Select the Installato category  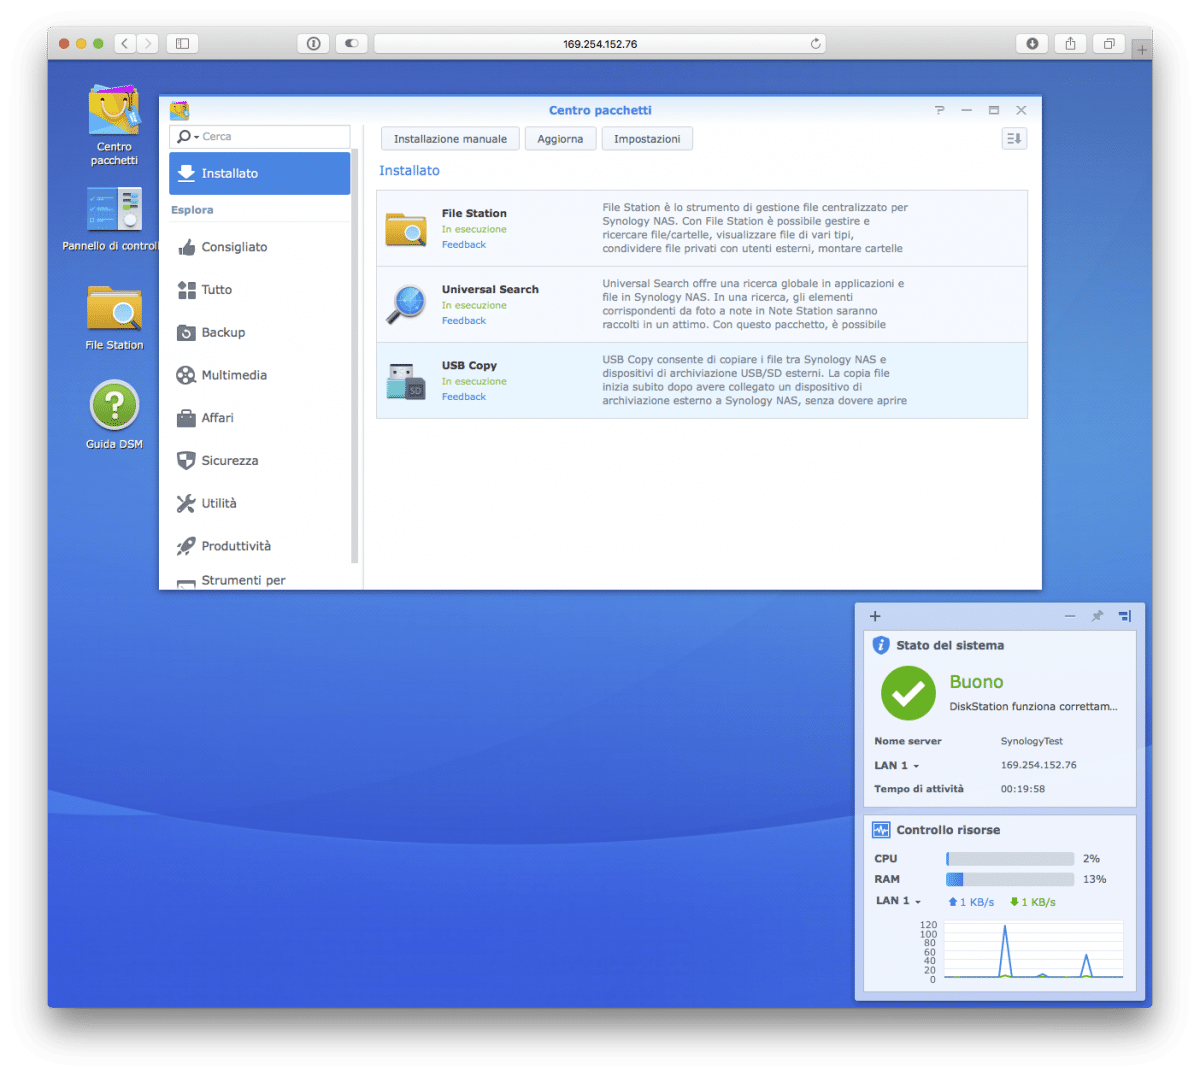click(259, 173)
